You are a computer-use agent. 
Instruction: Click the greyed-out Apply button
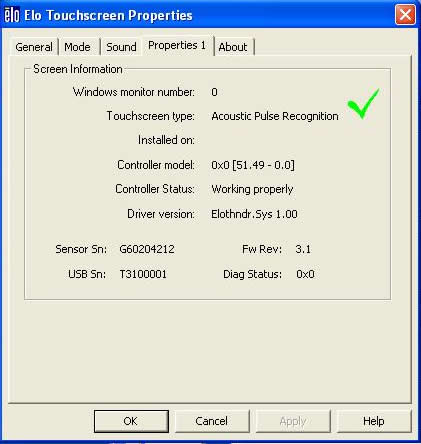[x=293, y=421]
